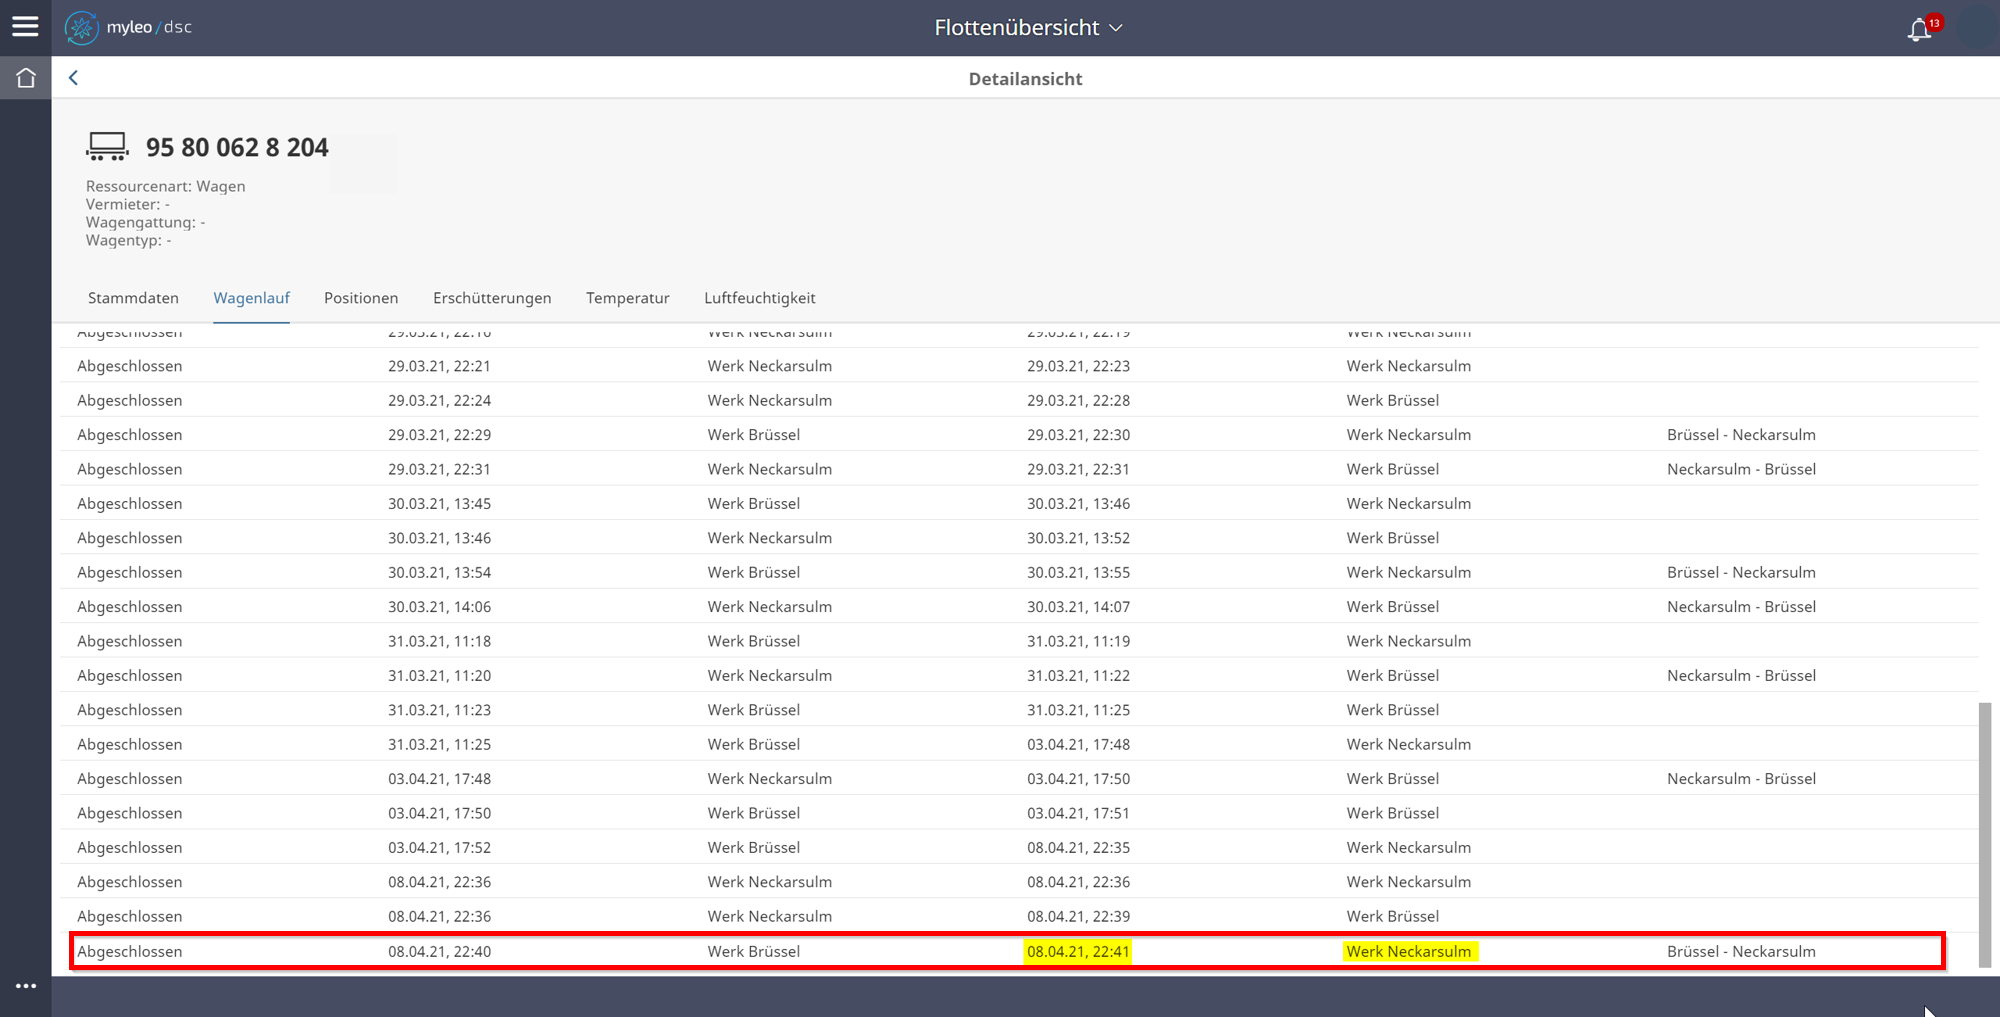Click the end time 08.04.21, 22:35
2000x1017 pixels.
[x=1078, y=848]
